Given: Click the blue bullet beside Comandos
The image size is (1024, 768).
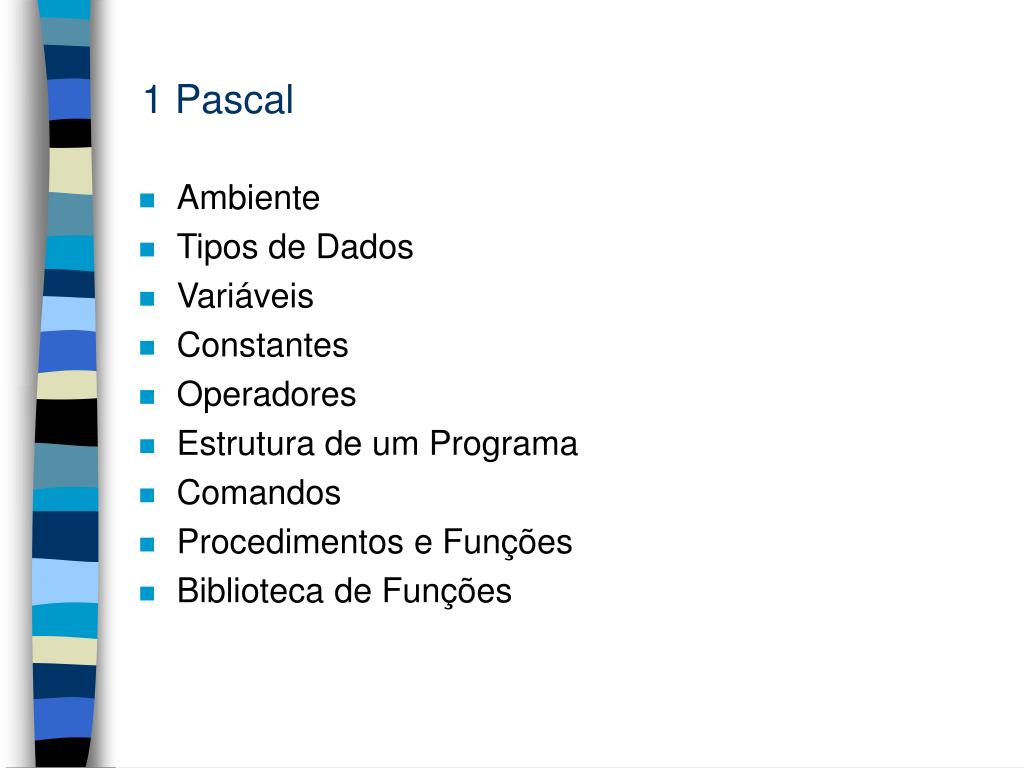Looking at the screenshot, I should coord(147,495).
